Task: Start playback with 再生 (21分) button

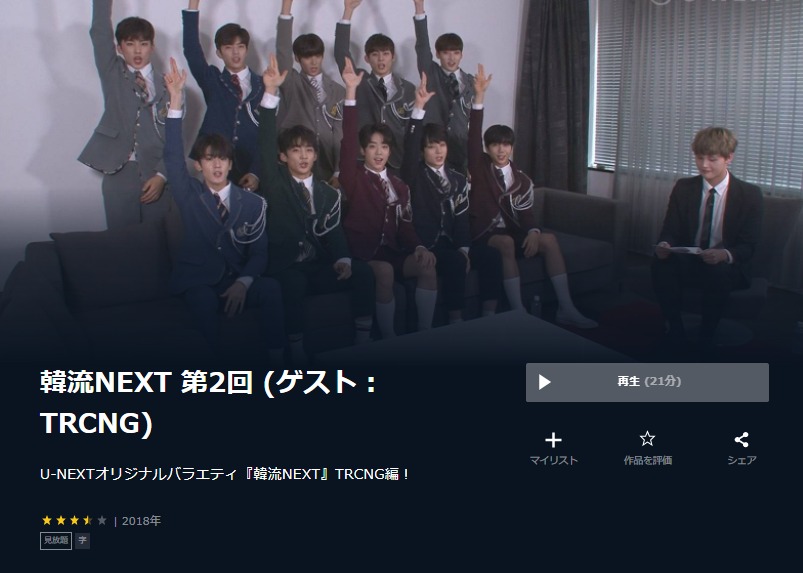Action: tap(647, 383)
